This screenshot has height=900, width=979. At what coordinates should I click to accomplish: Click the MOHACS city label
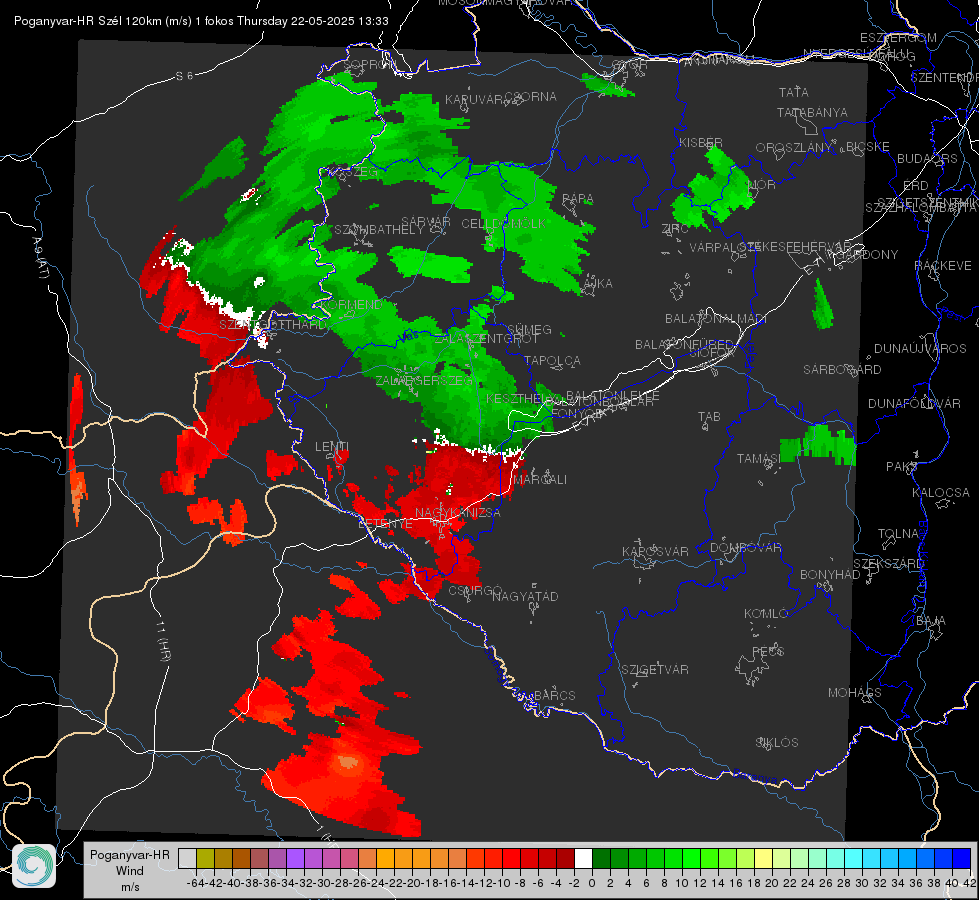[854, 693]
